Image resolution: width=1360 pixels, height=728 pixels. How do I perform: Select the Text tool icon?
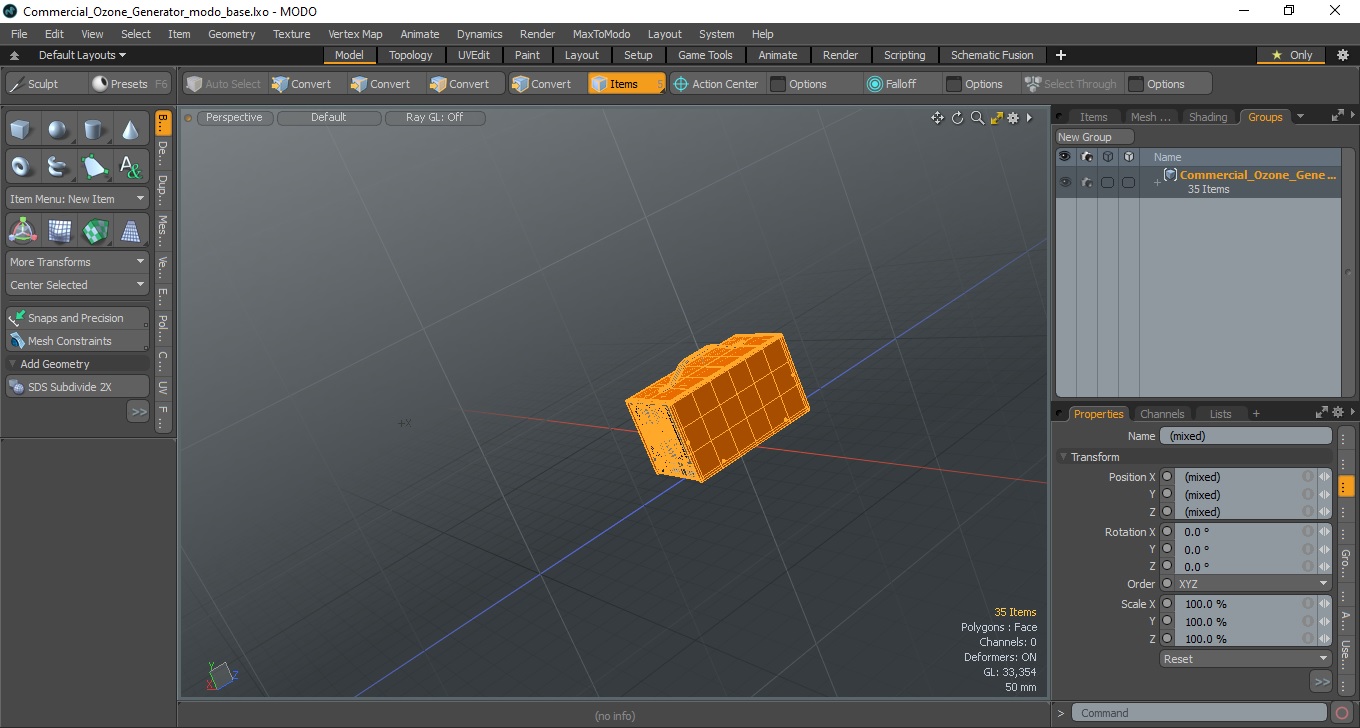click(x=131, y=166)
